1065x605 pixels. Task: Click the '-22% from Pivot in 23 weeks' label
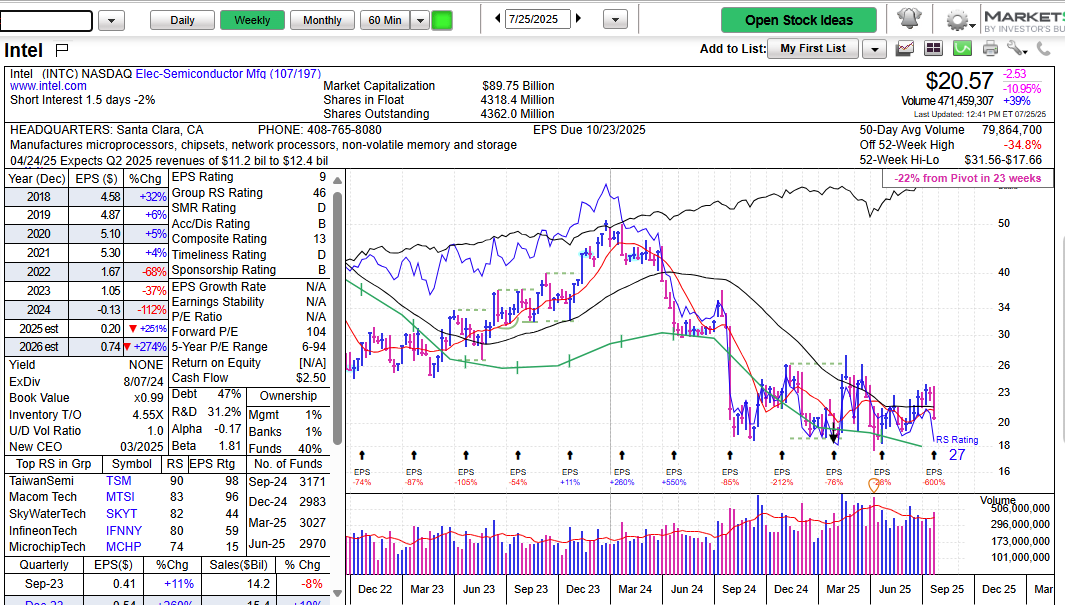coord(967,178)
